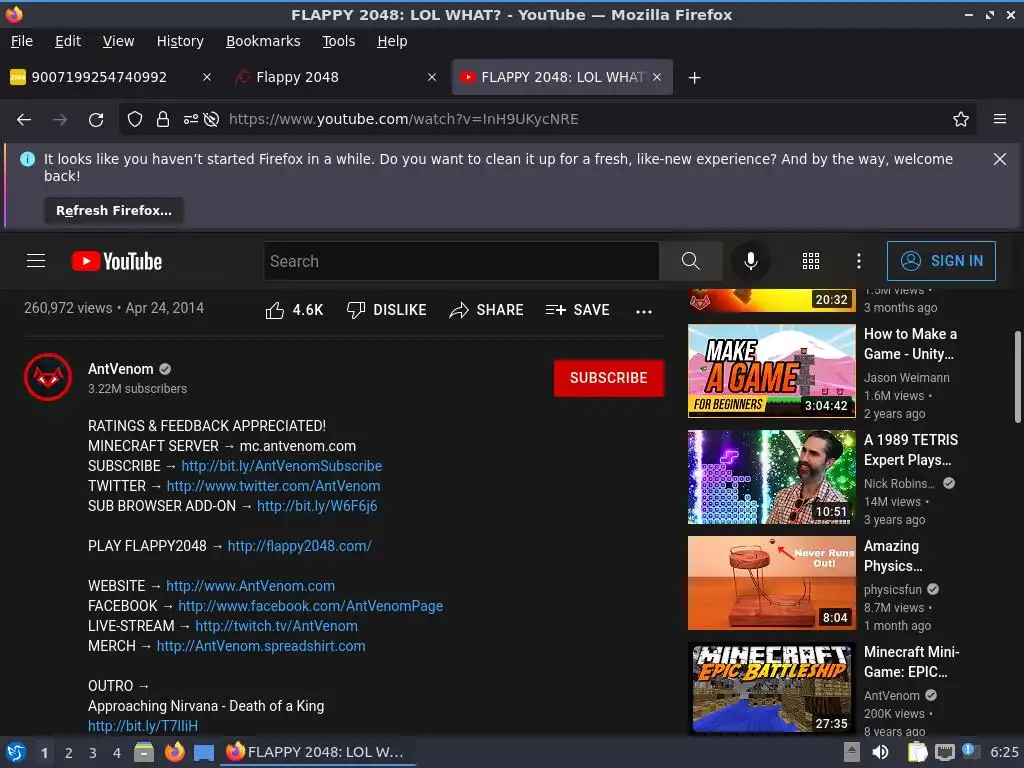Viewport: 1024px width, 768px height.
Task: Click the YouTube search magnifier button
Action: coord(690,261)
